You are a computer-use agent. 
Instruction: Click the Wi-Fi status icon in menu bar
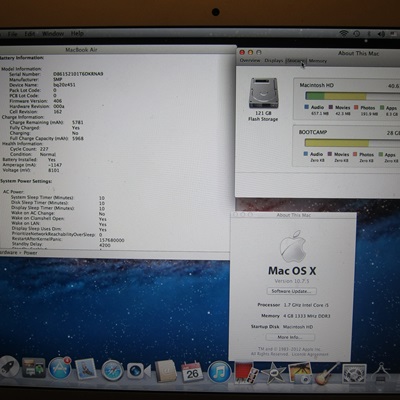[x=343, y=34]
